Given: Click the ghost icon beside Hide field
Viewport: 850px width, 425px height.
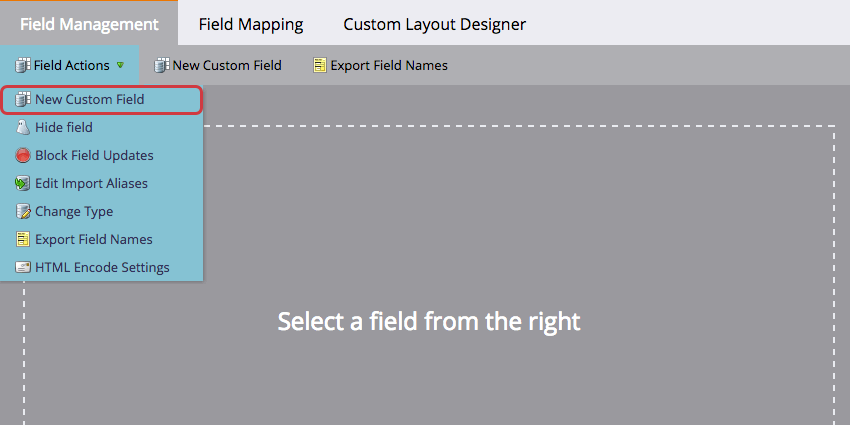Looking at the screenshot, I should tap(23, 127).
